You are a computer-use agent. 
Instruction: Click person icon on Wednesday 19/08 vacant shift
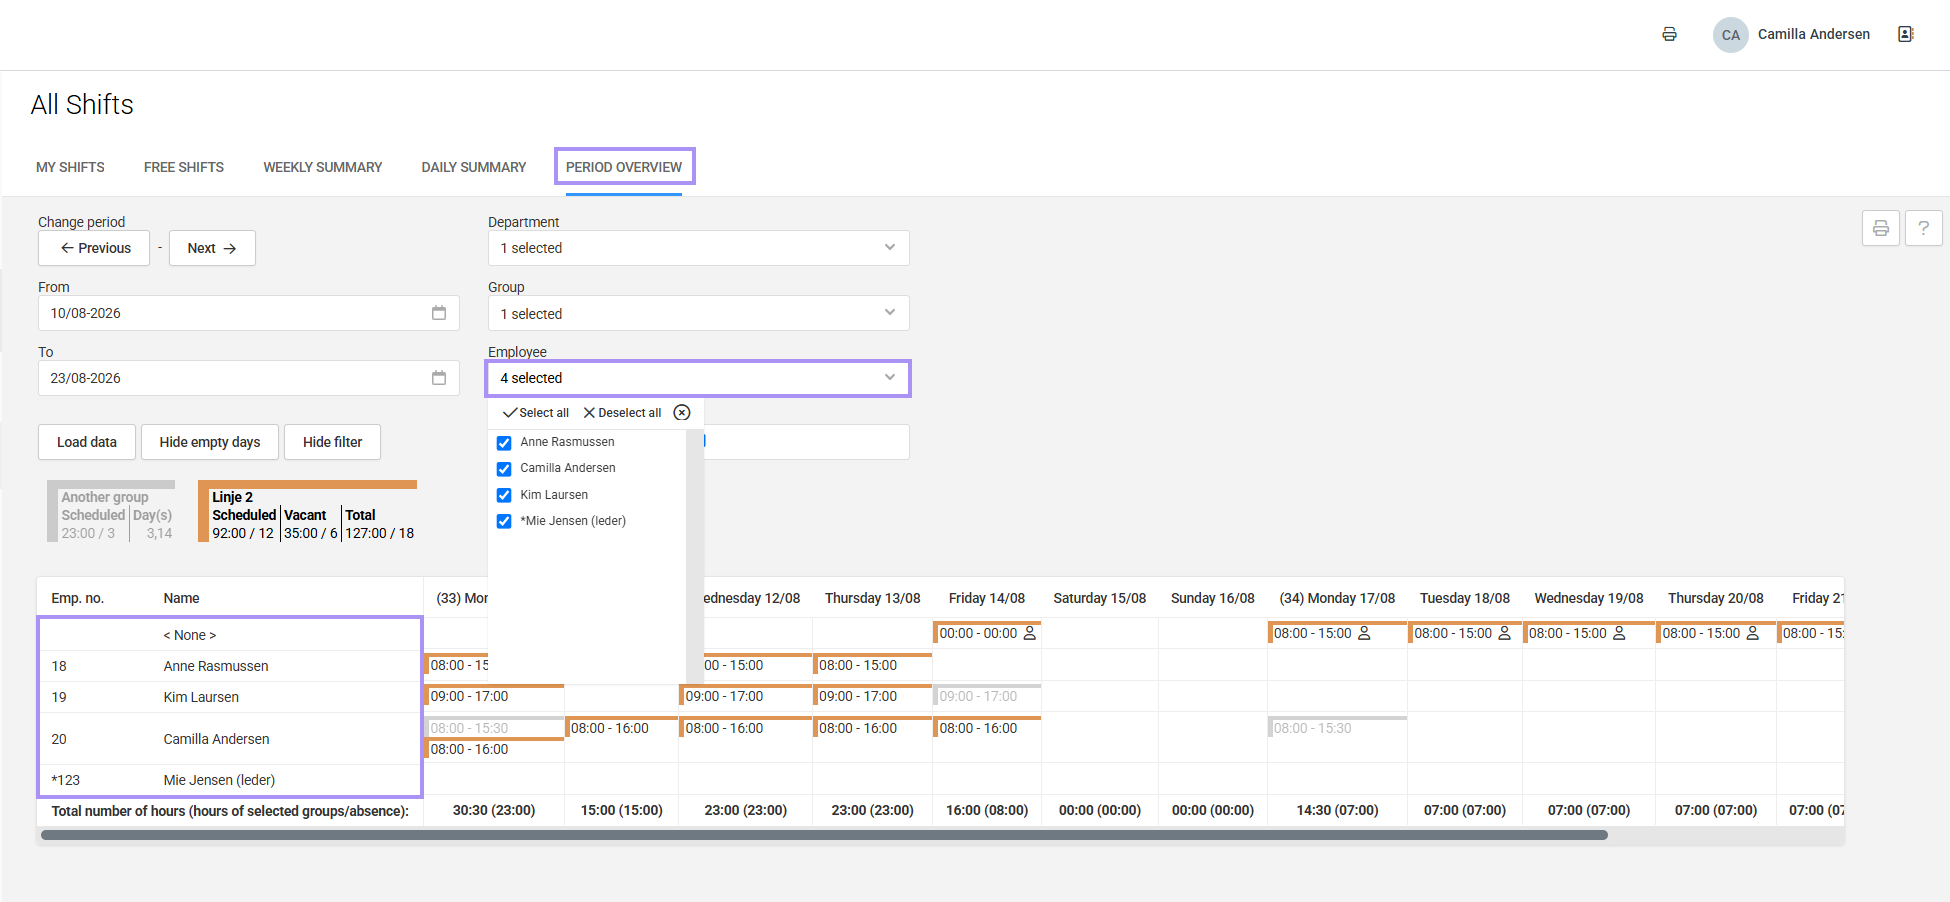pyautogui.click(x=1619, y=633)
